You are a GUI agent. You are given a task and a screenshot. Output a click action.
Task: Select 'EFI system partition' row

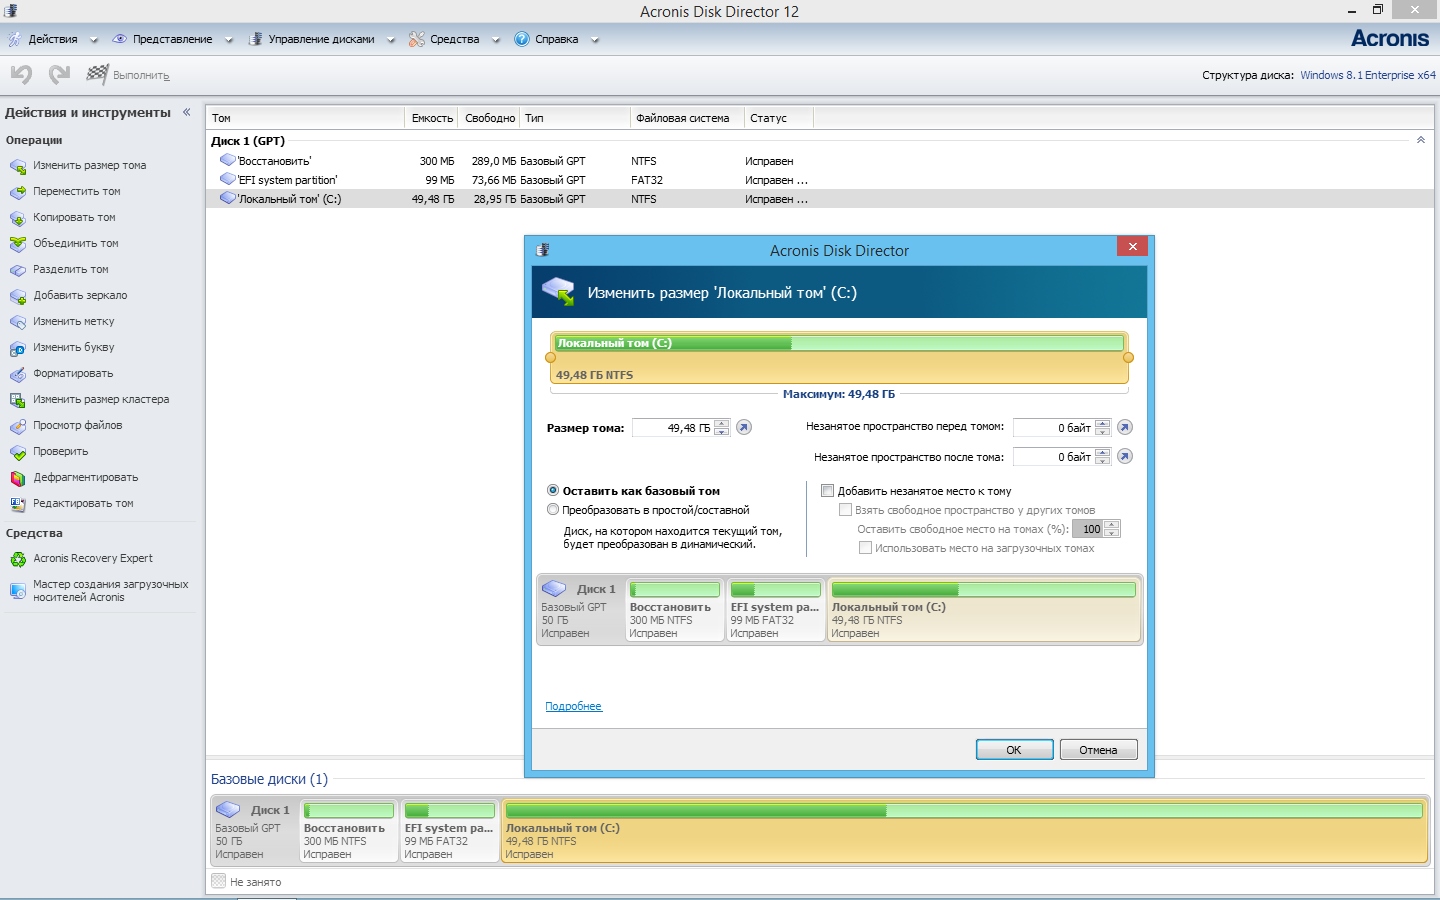pos(820,179)
